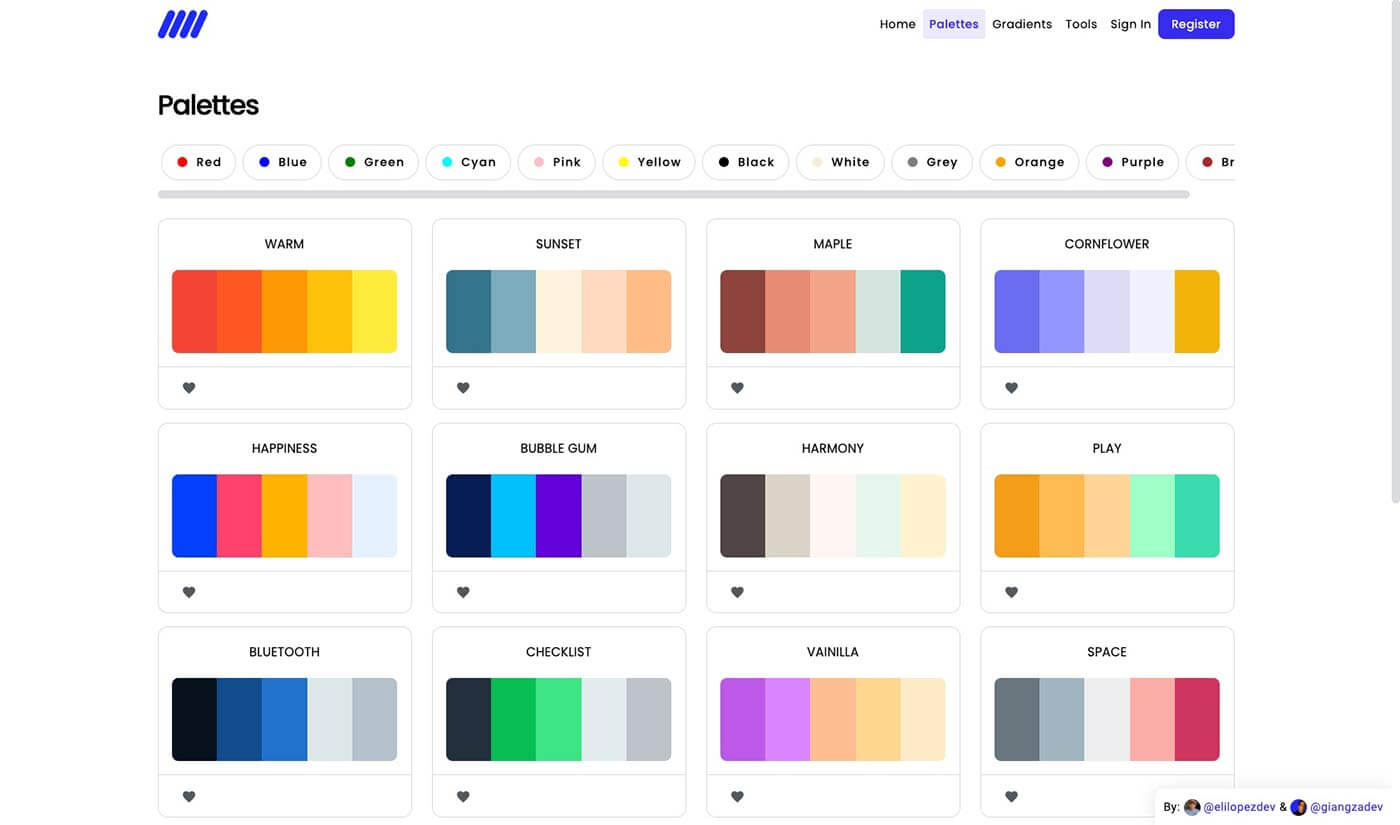Pick the purple swatch in BUBBLE GUM

coord(558,516)
